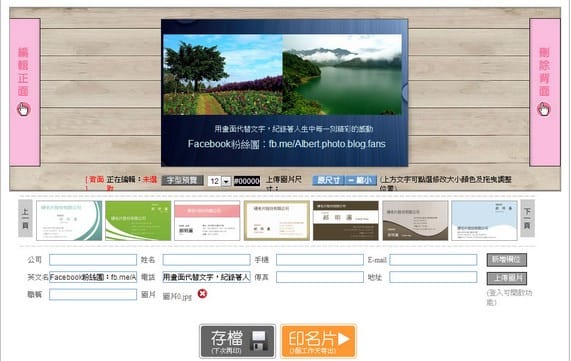Select the pink header card template

(x=207, y=220)
